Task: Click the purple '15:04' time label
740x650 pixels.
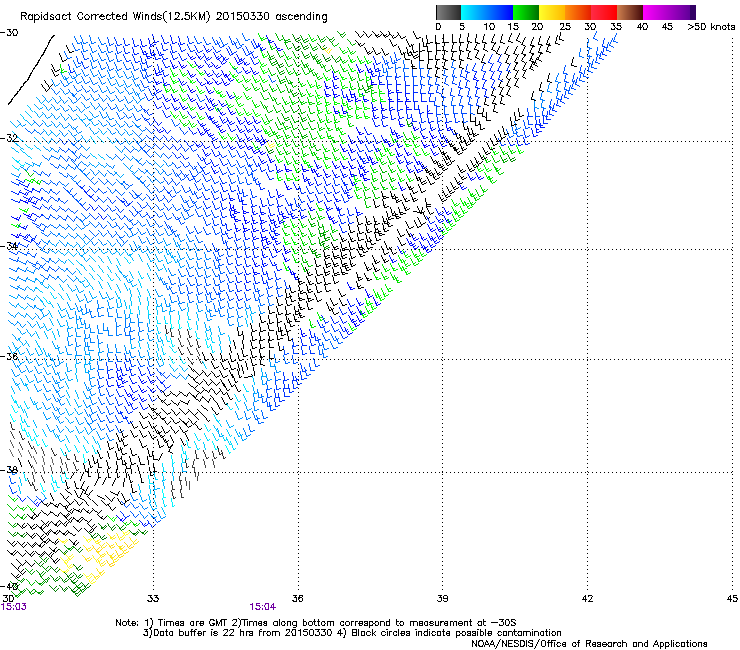Action: pos(263,607)
